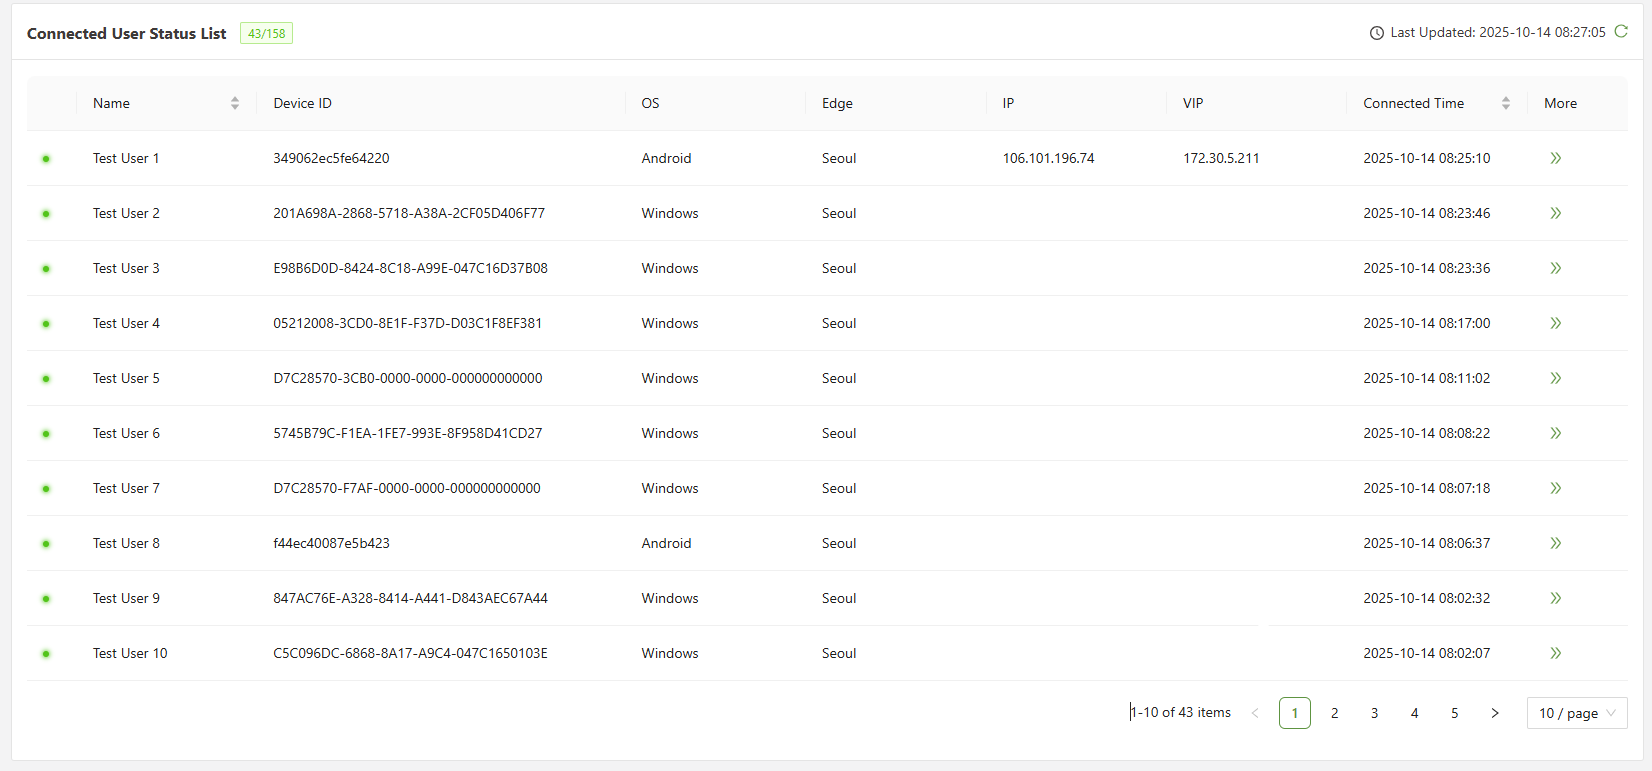This screenshot has height=771, width=1652.
Task: Sort the table by Connected Time
Action: [1505, 103]
